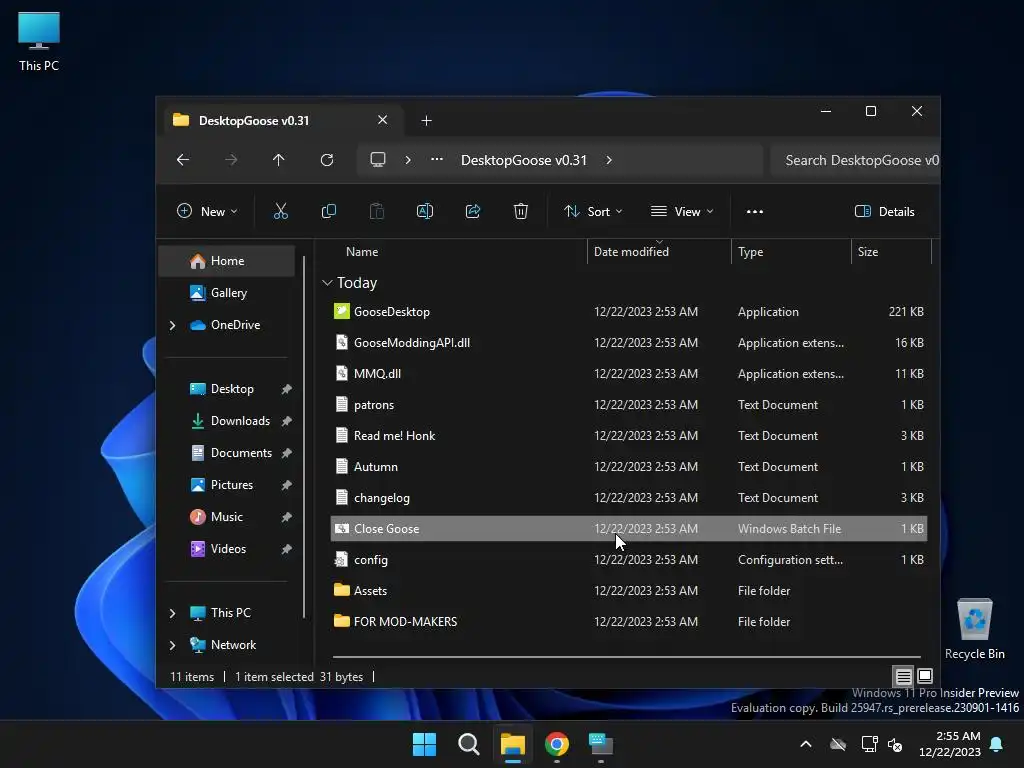Screen dimensions: 1024x768
Task: Click the Share icon in toolbar
Action: click(x=473, y=211)
